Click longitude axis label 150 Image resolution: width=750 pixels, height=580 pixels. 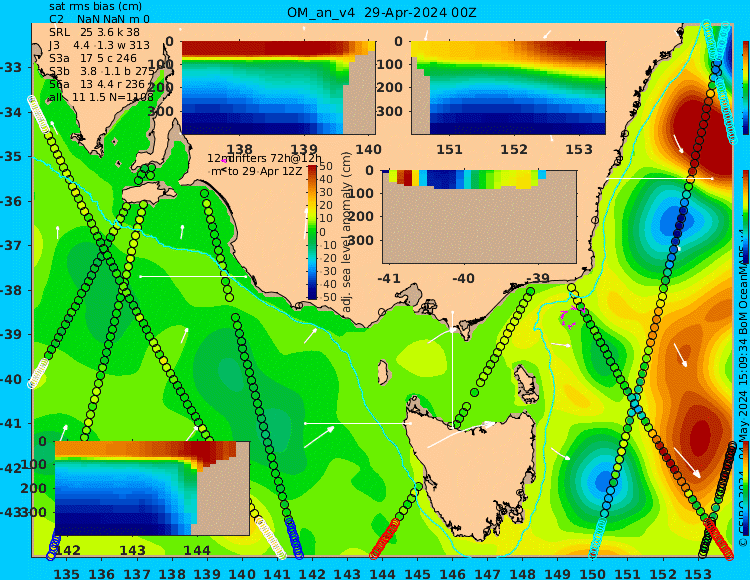tap(593, 573)
